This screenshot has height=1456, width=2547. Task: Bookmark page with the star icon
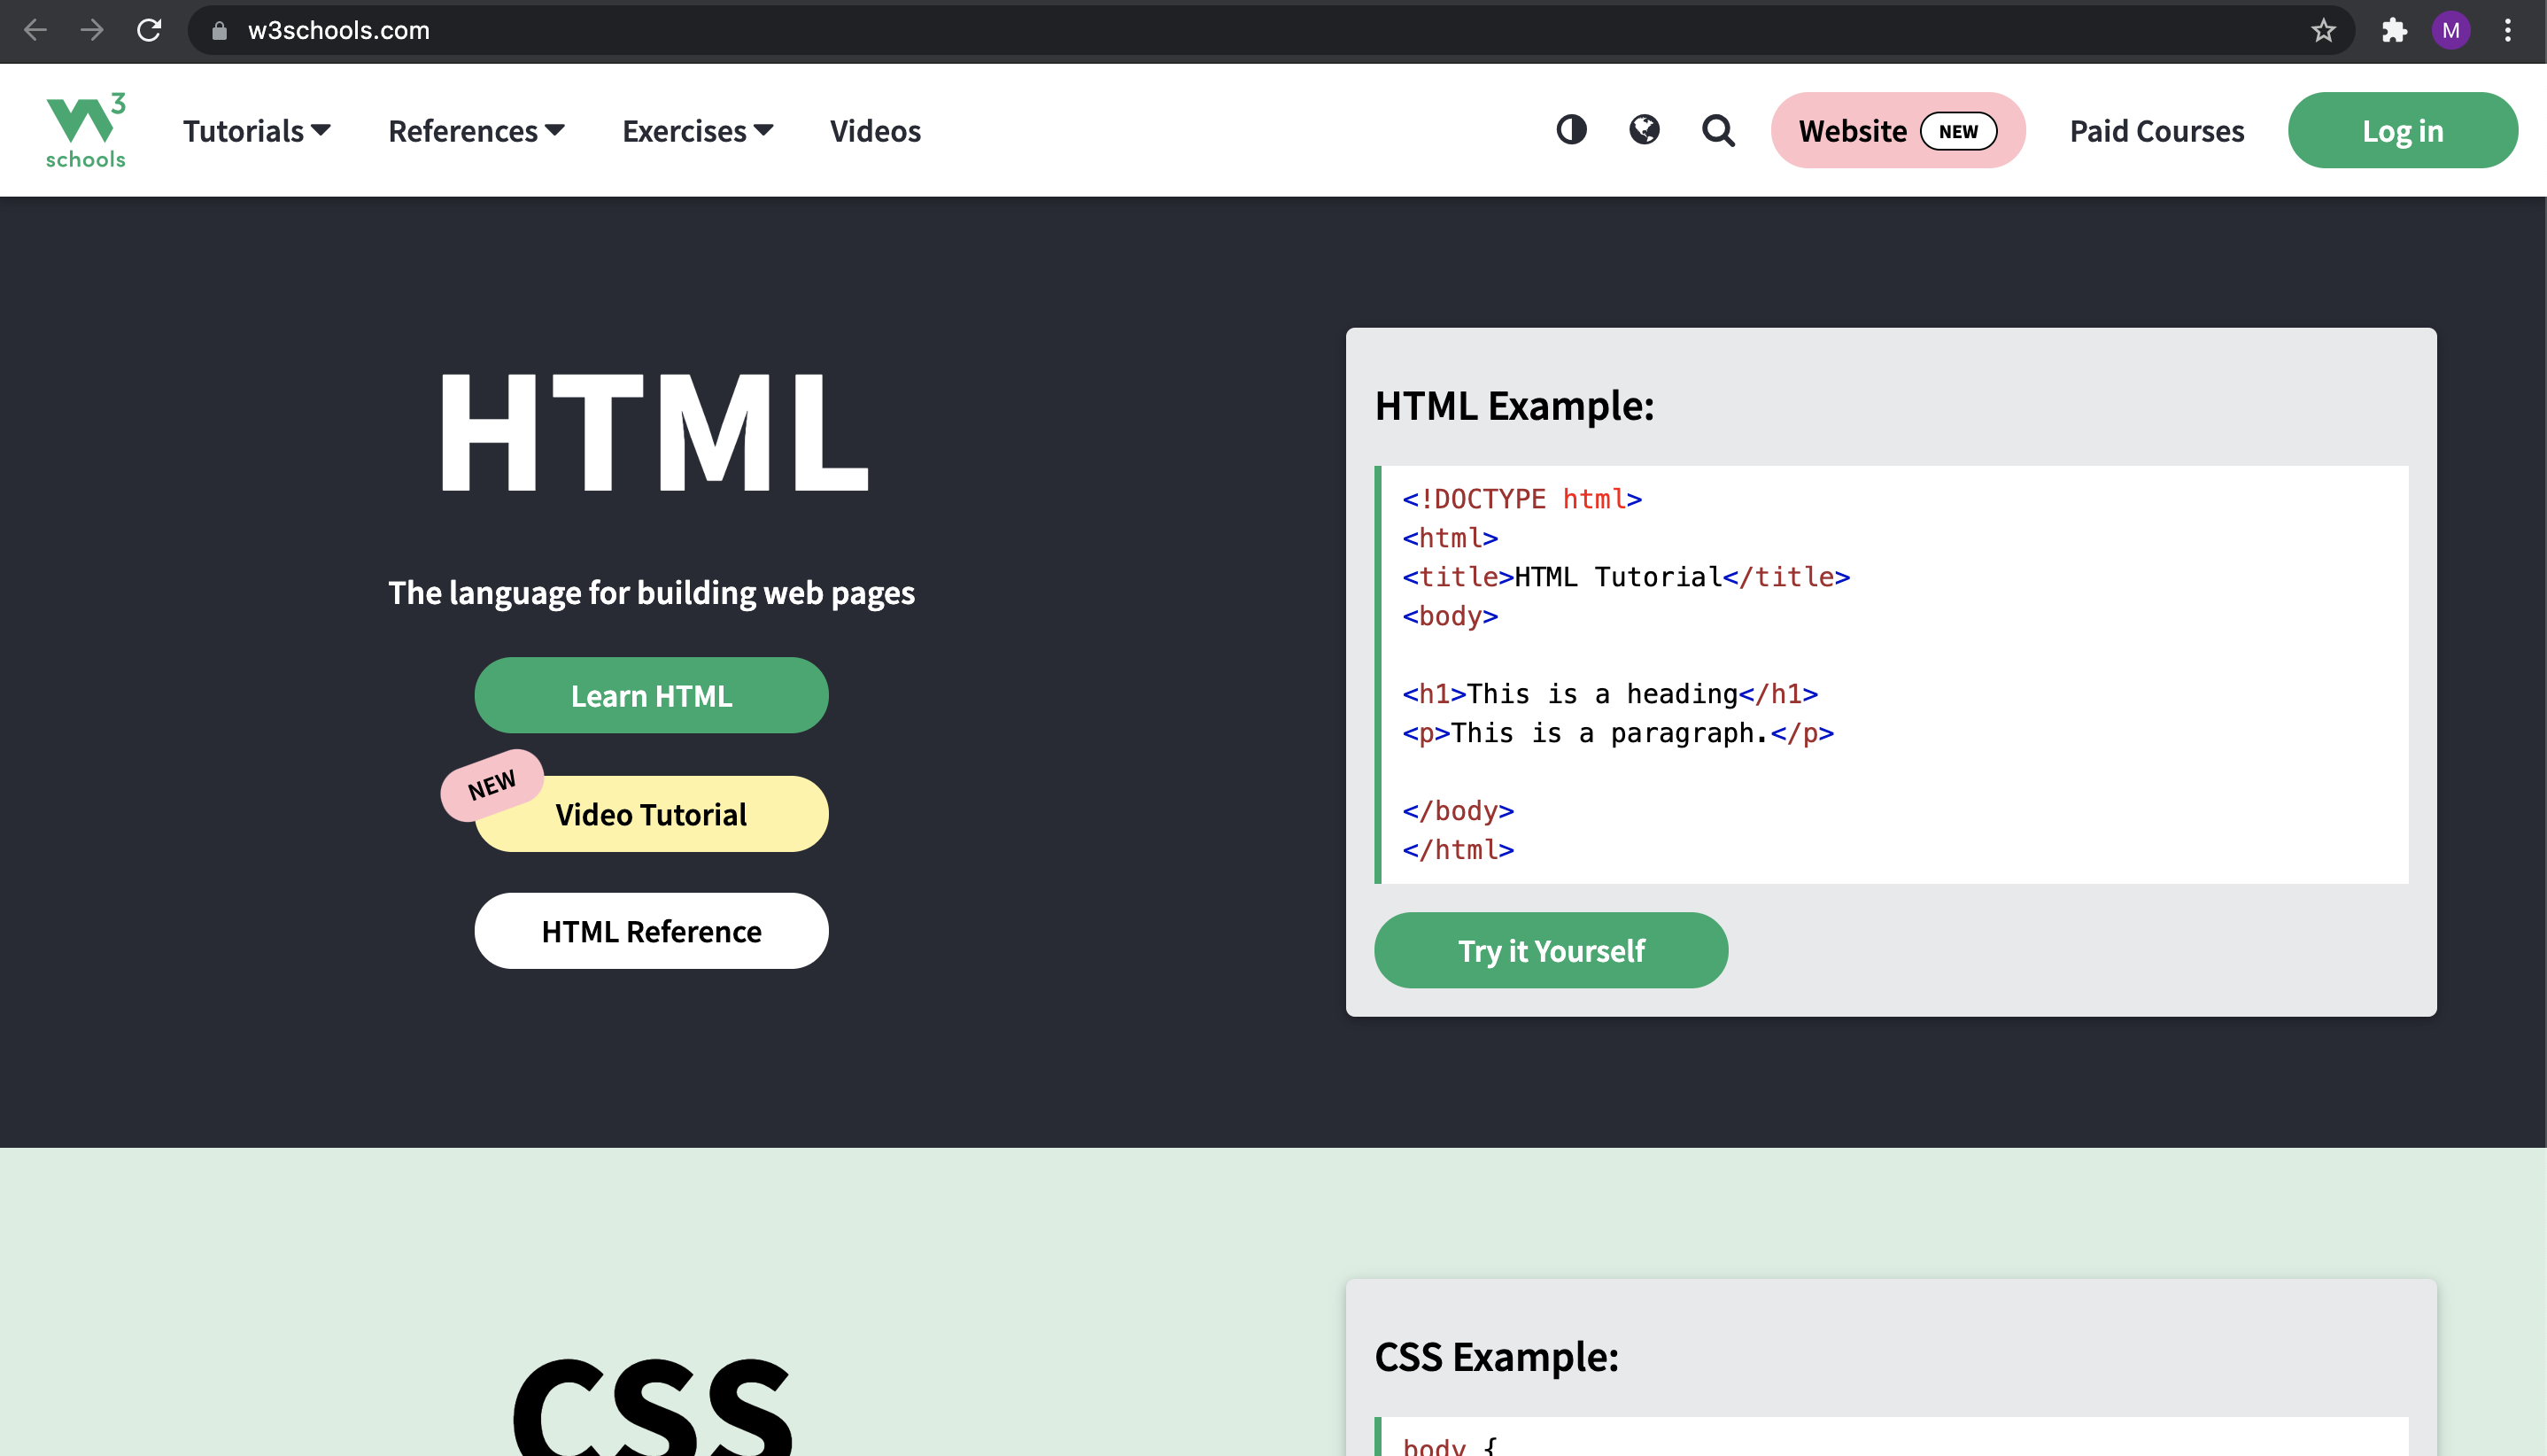[2323, 30]
